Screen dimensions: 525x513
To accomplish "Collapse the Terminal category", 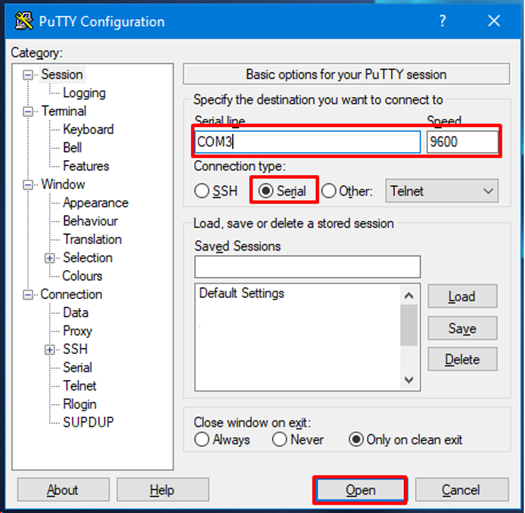I will coord(28,112).
